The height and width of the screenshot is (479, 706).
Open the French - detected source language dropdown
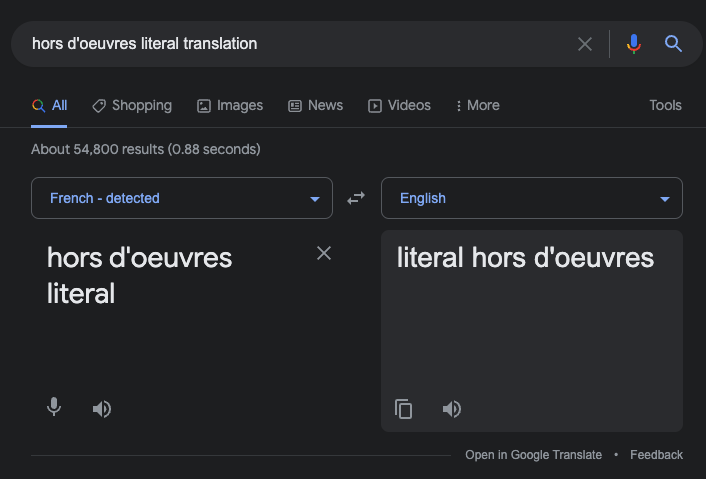182,198
